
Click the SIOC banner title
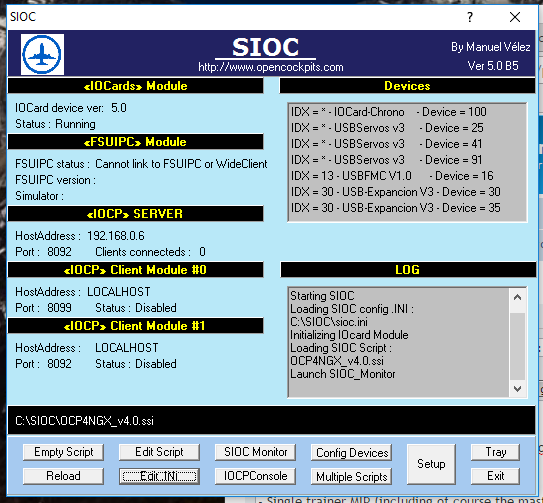(x=265, y=47)
